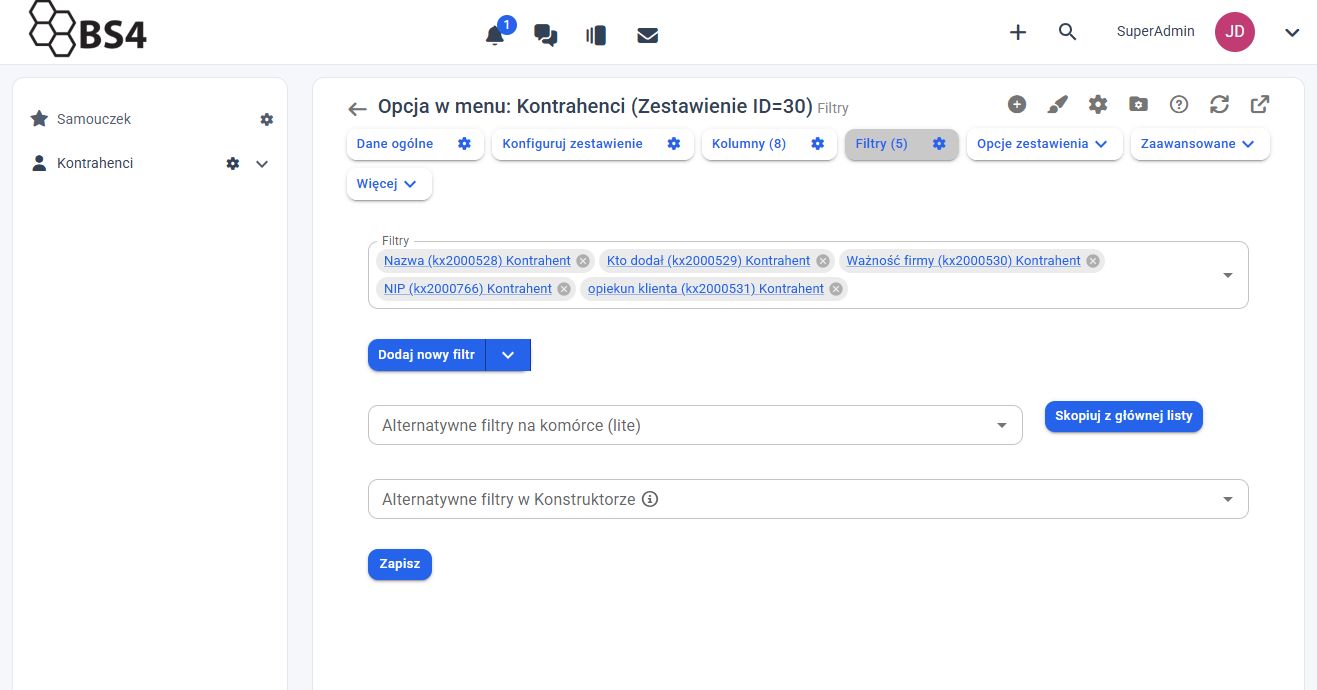
Task: Click the refresh icon
Action: pyautogui.click(x=1219, y=104)
